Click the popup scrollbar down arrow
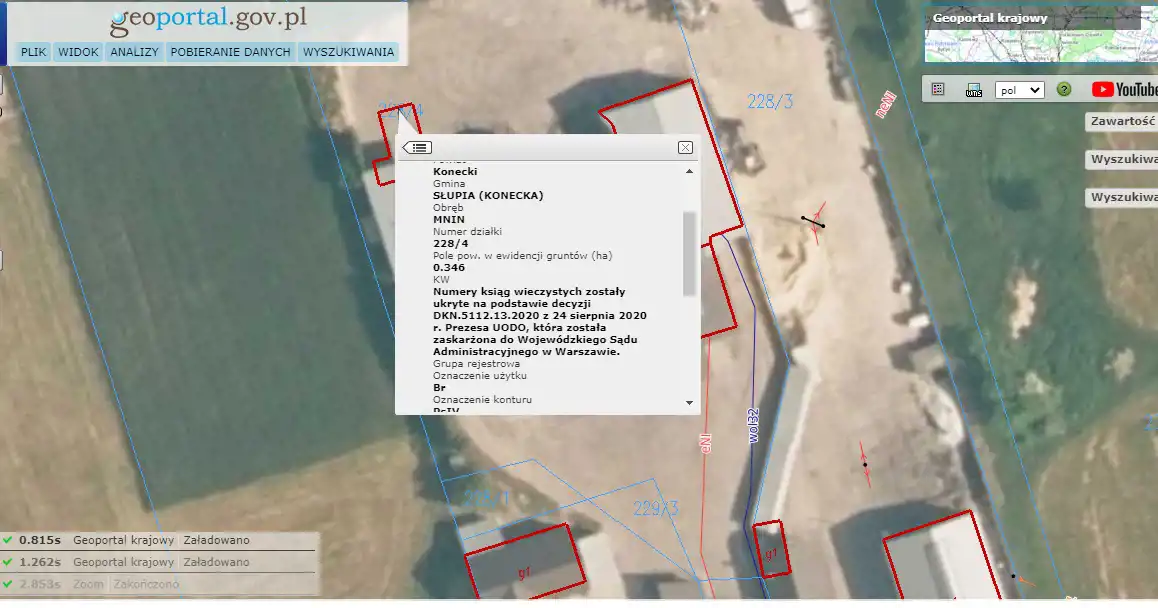The width and height of the screenshot is (1158, 608). [689, 402]
